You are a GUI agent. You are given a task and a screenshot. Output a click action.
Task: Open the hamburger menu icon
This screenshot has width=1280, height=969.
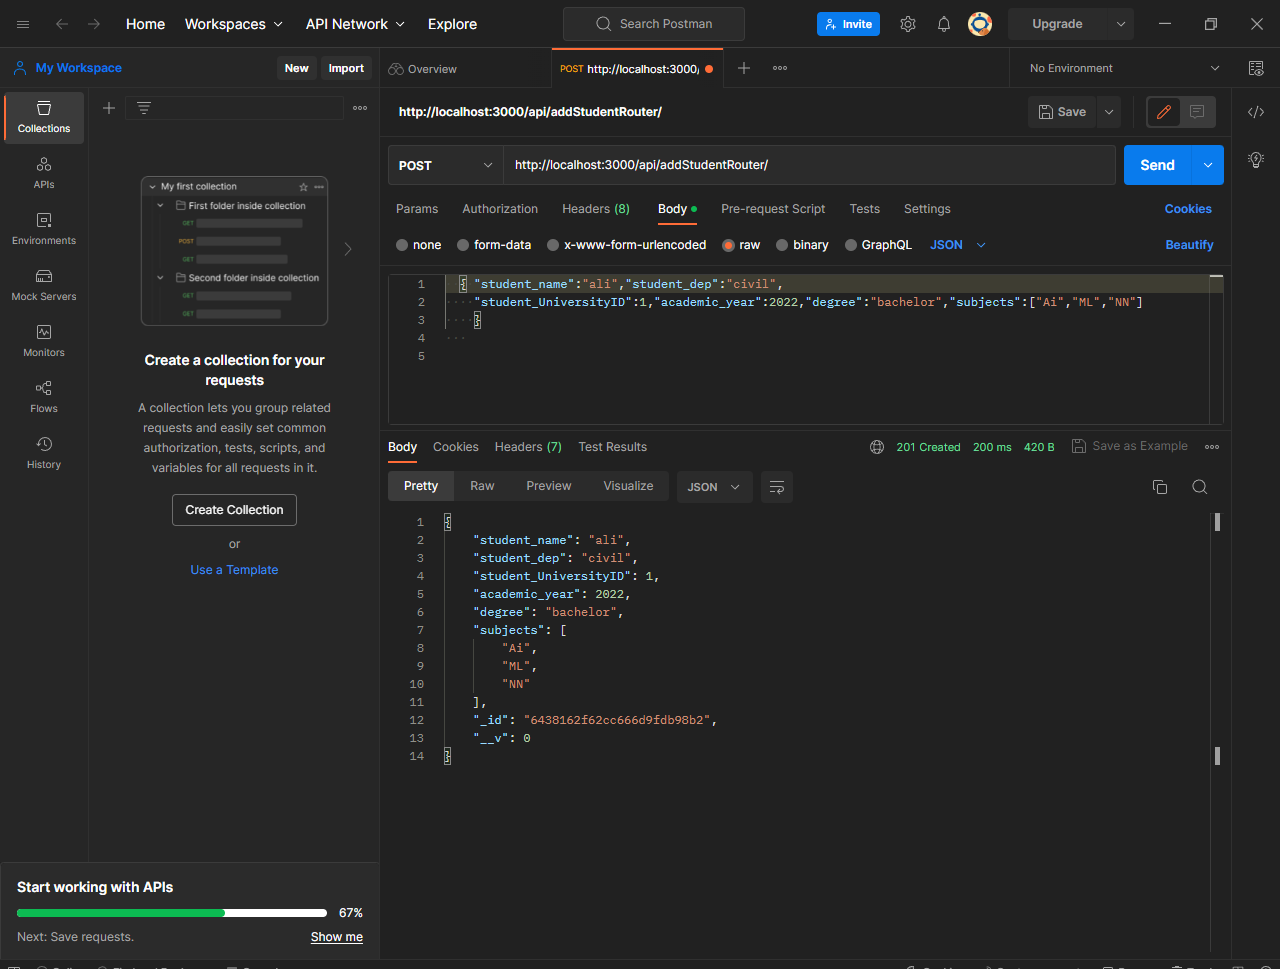[23, 24]
